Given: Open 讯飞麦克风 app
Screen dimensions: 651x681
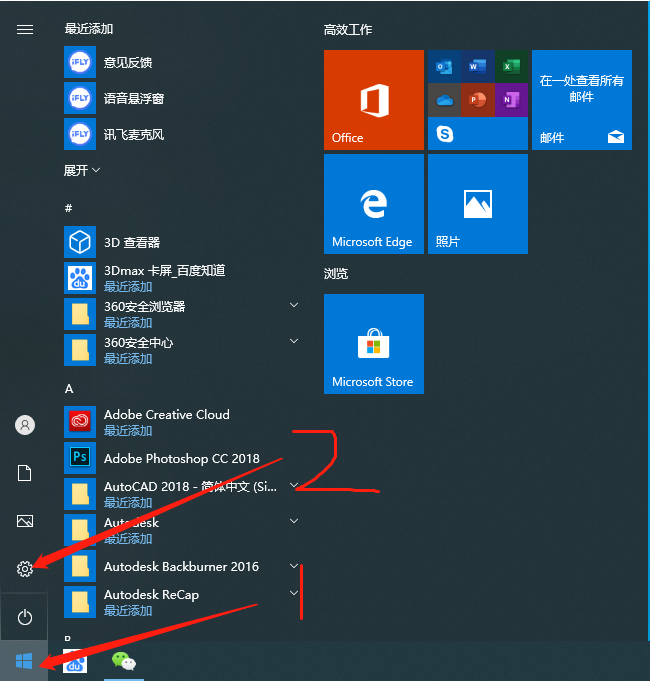Looking at the screenshot, I should click(182, 135).
